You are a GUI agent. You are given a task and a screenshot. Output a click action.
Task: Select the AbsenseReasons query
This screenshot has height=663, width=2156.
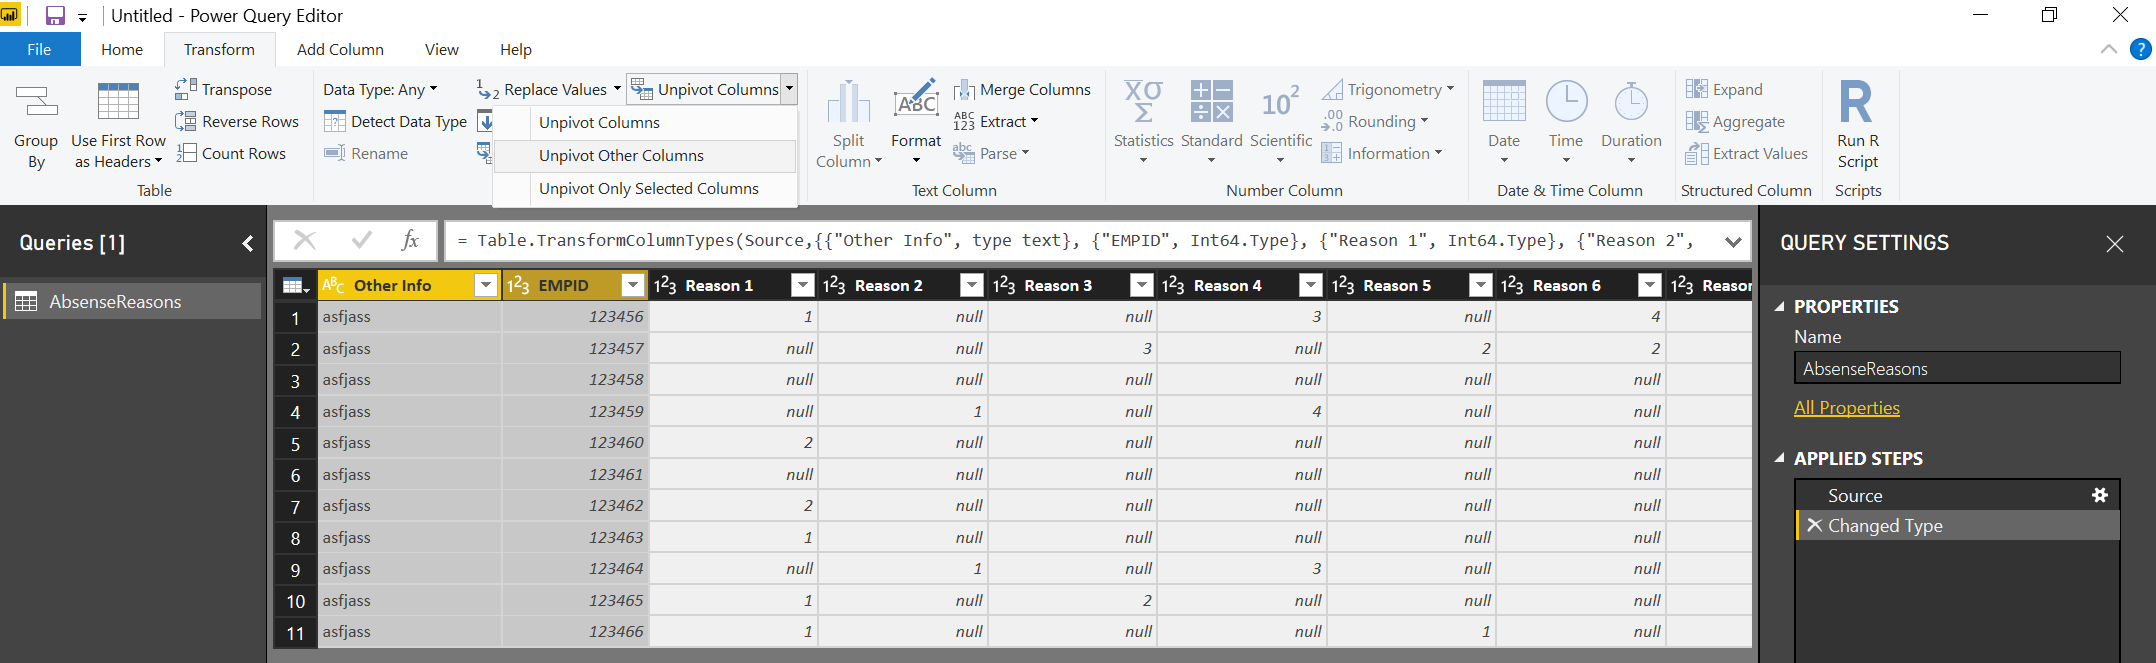pyautogui.click(x=132, y=301)
